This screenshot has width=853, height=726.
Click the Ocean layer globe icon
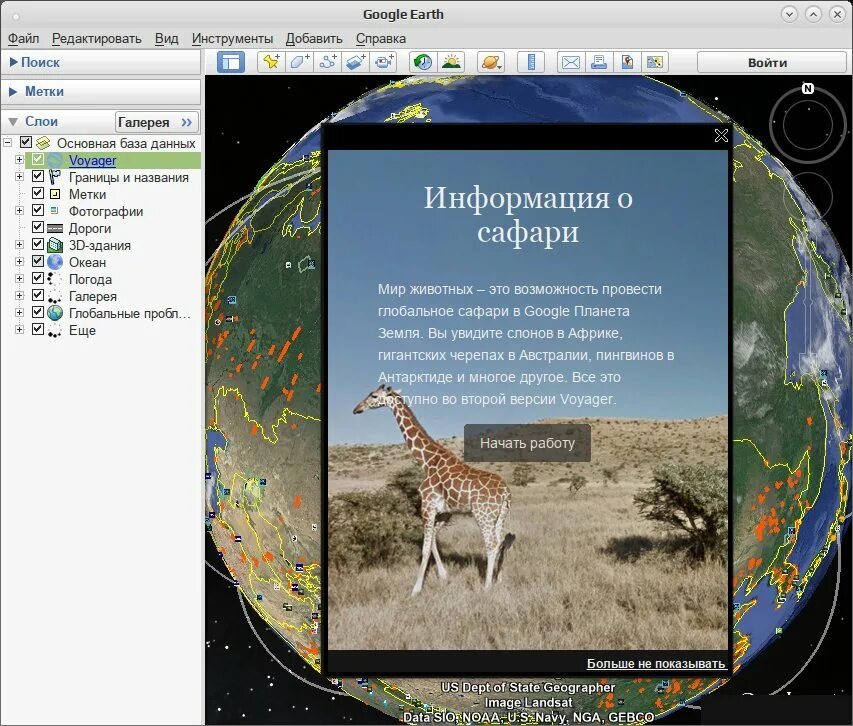[x=55, y=262]
